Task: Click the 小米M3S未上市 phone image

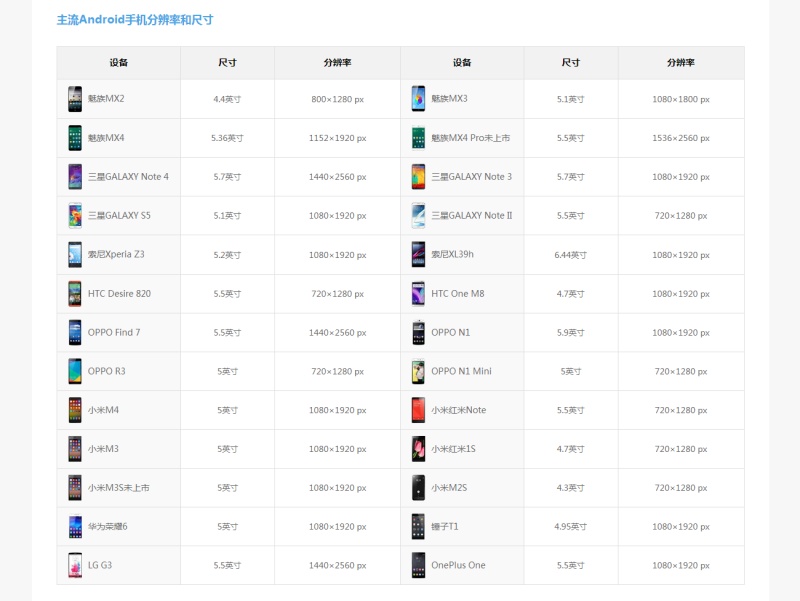Action: 75,488
